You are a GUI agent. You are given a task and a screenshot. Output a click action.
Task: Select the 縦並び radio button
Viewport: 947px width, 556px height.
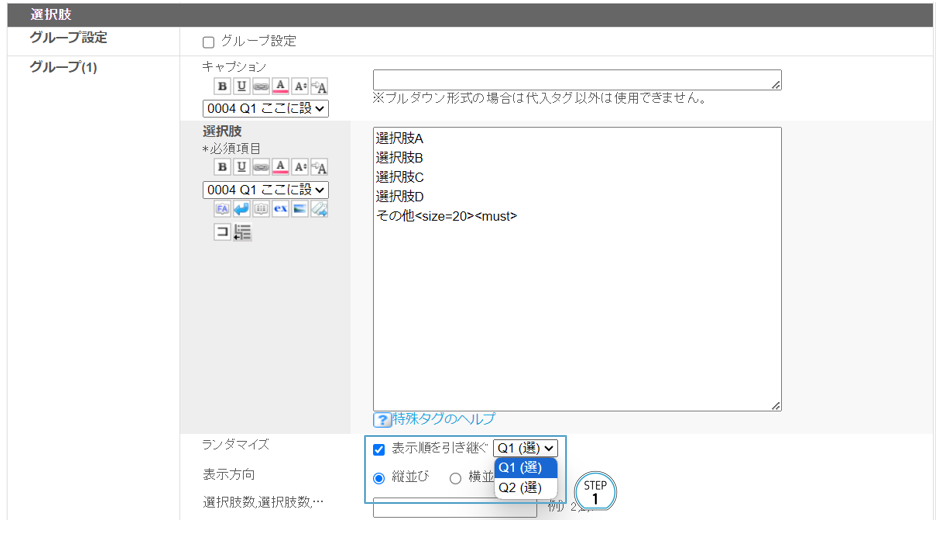(379, 478)
